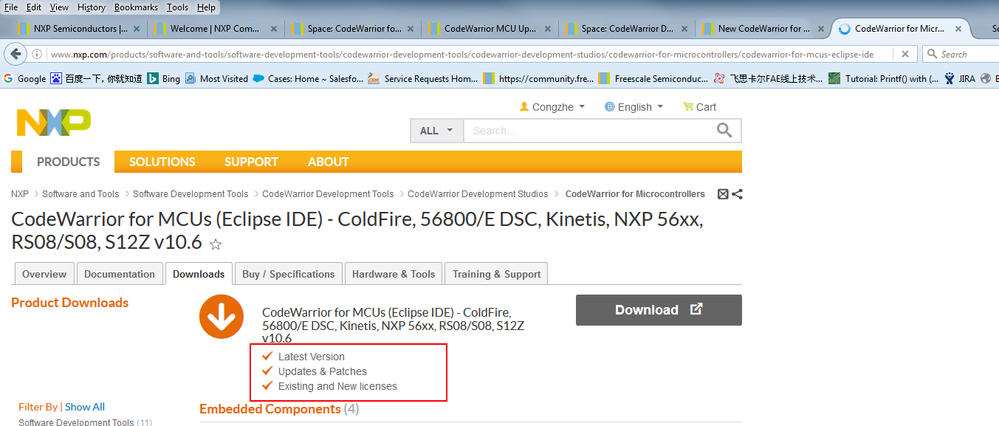Open the SUPPORT navigation menu
This screenshot has width=999, height=426.
pos(251,162)
